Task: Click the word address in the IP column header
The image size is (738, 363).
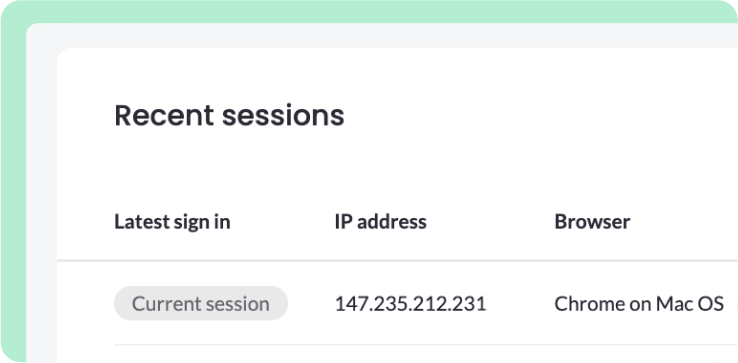Action: (392, 222)
